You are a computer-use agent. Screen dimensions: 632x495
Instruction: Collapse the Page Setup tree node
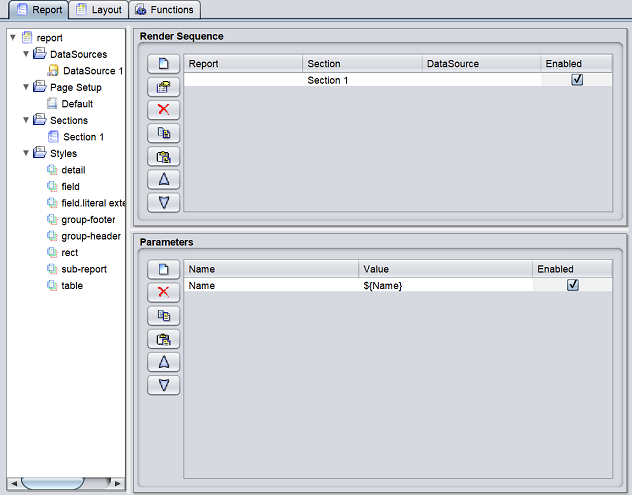tap(25, 87)
